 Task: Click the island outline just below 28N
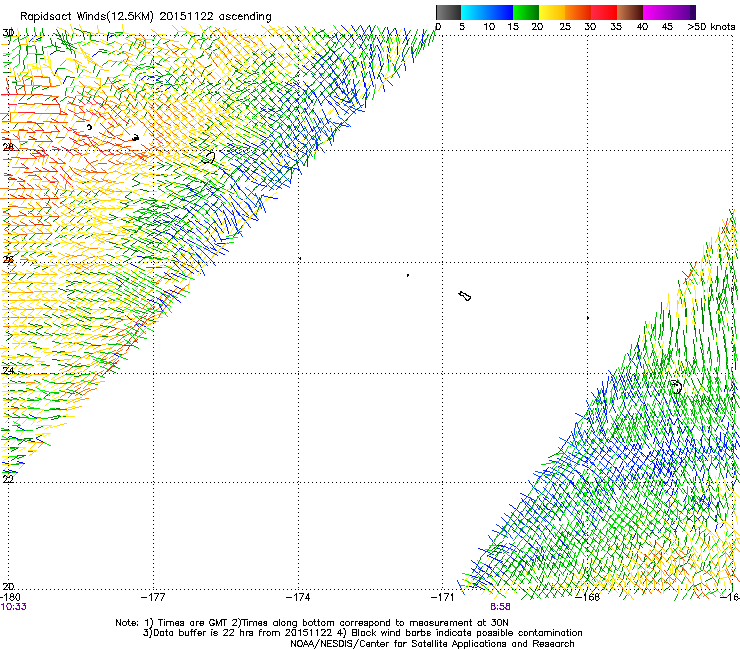[x=209, y=158]
